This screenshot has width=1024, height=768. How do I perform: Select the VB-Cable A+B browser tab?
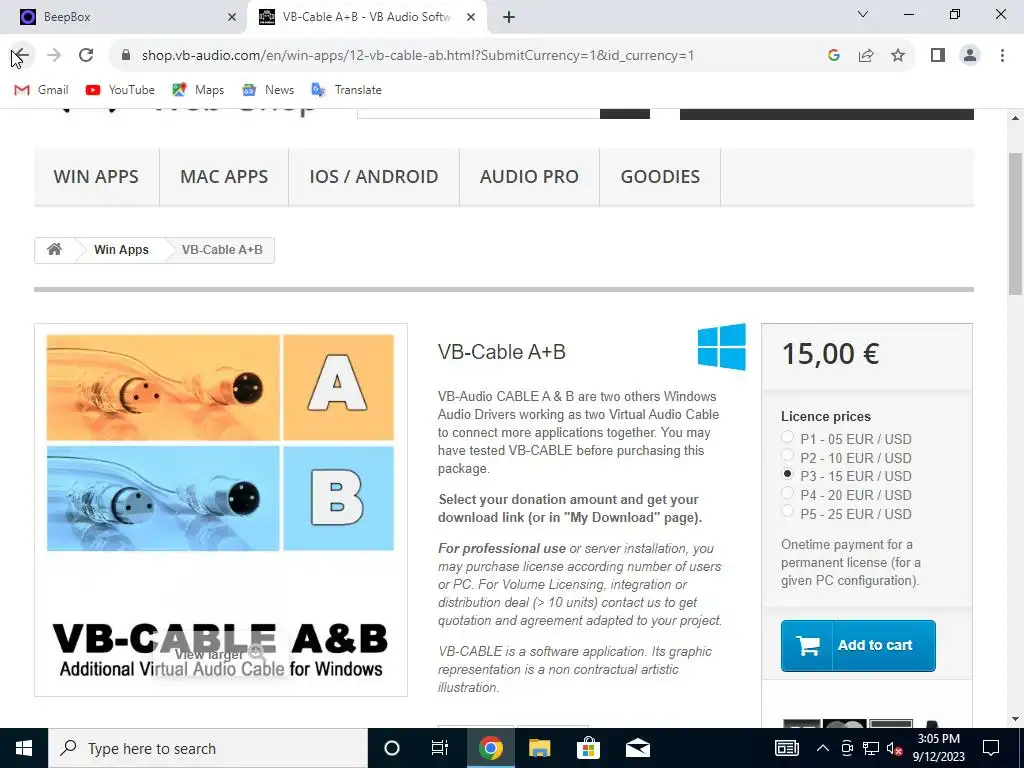click(366, 17)
